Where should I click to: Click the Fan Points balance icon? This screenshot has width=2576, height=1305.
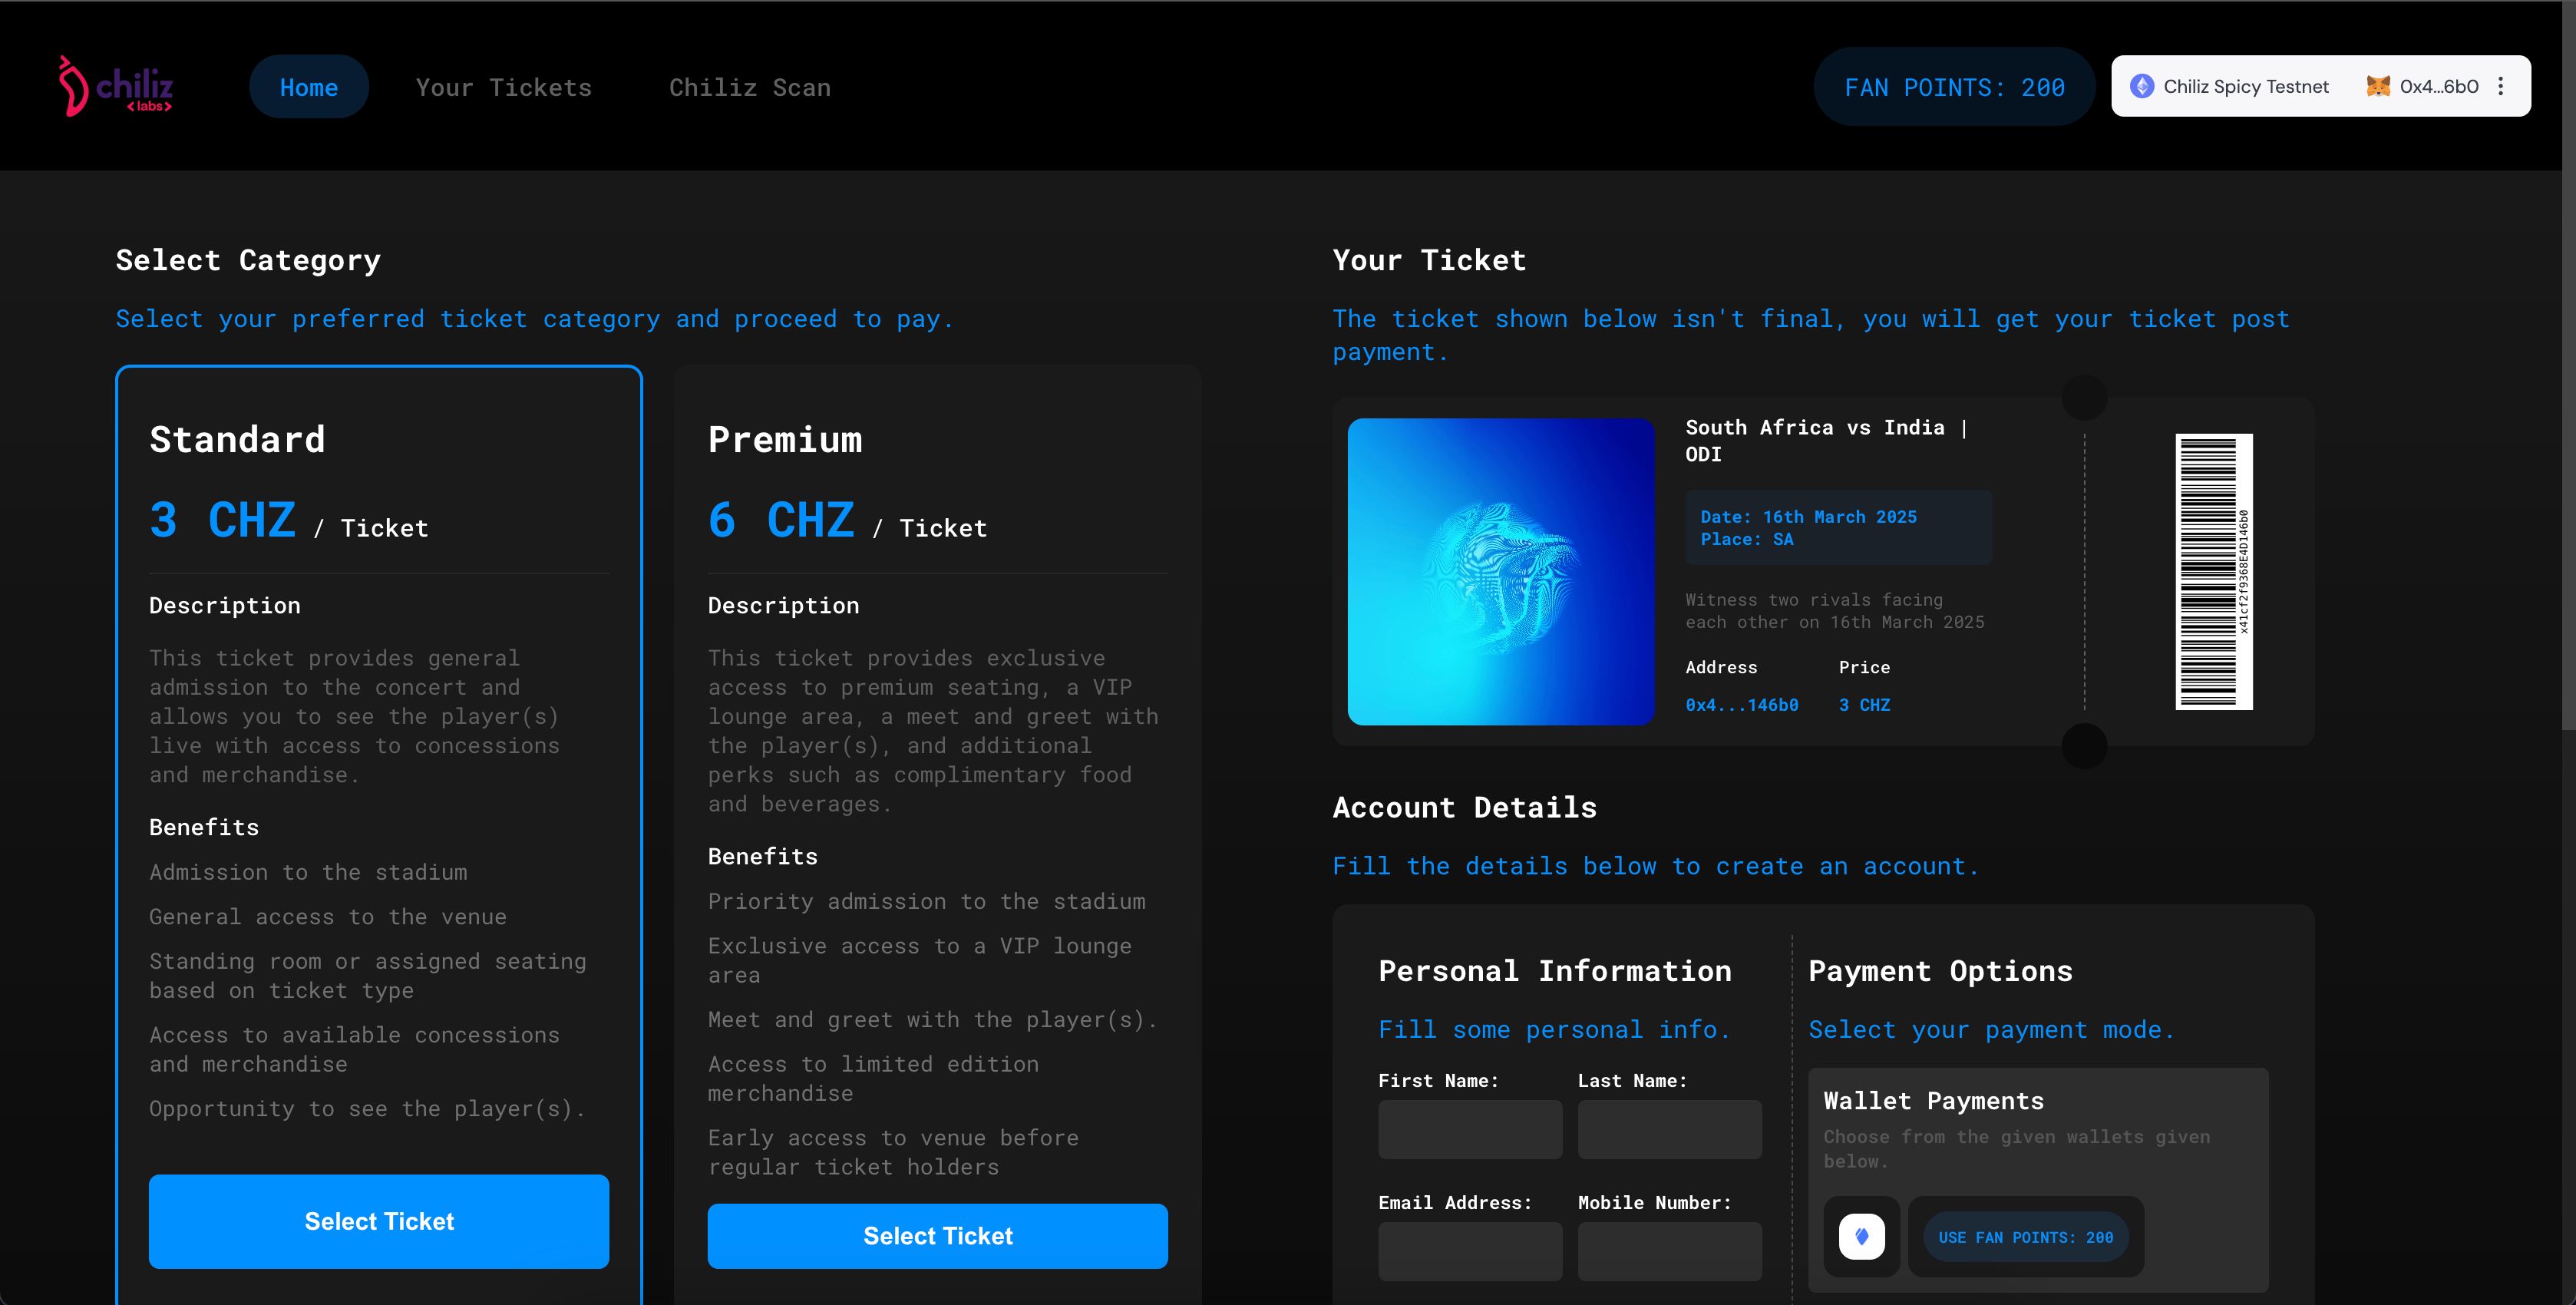[1959, 87]
